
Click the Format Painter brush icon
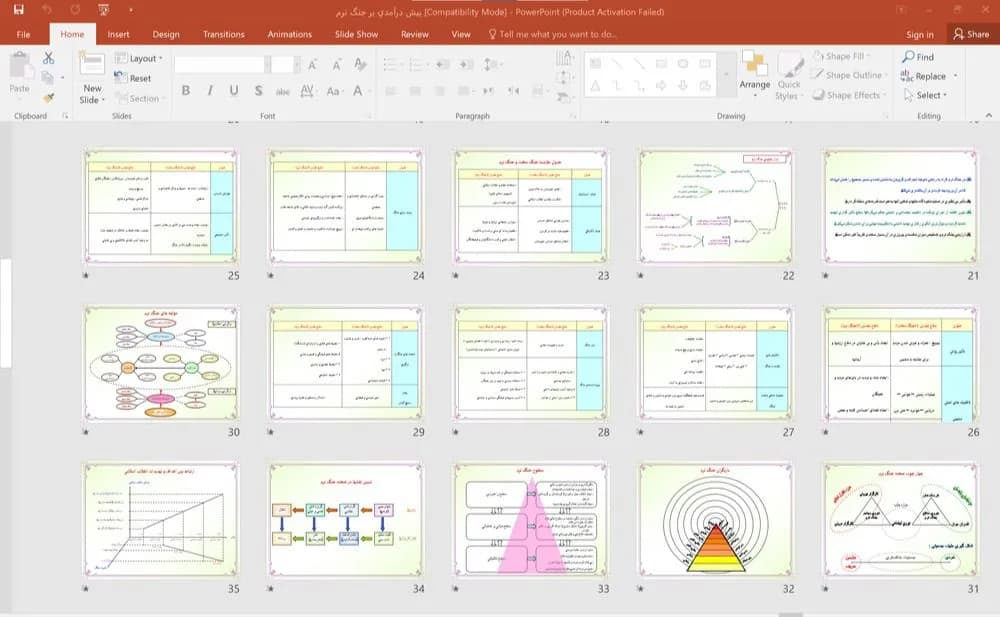point(48,98)
